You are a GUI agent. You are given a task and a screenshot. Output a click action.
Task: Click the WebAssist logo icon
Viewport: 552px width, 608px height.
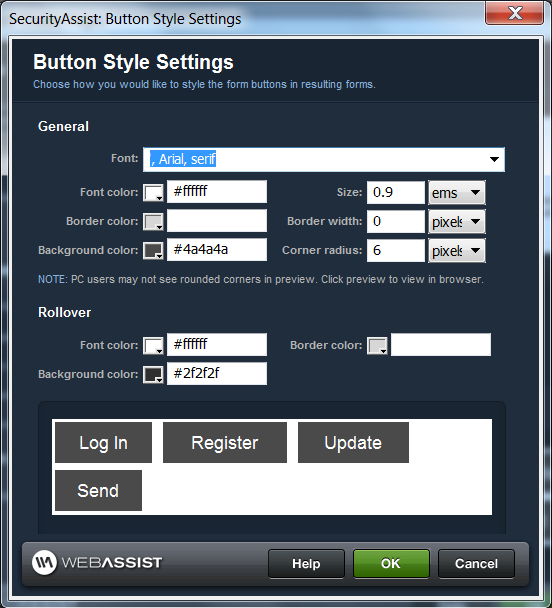(44, 562)
